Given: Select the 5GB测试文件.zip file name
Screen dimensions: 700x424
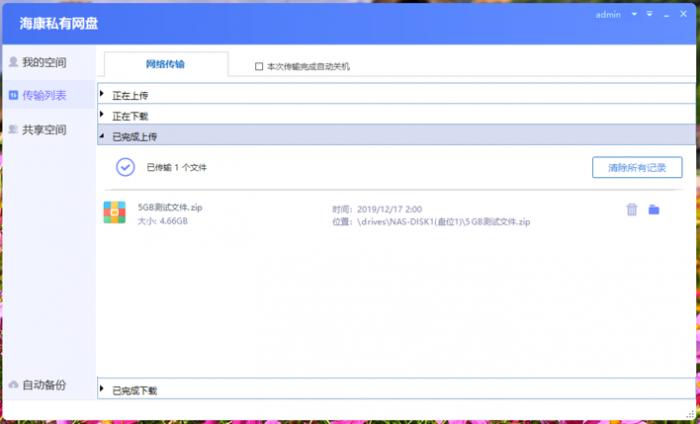Looking at the screenshot, I should click(x=170, y=207).
